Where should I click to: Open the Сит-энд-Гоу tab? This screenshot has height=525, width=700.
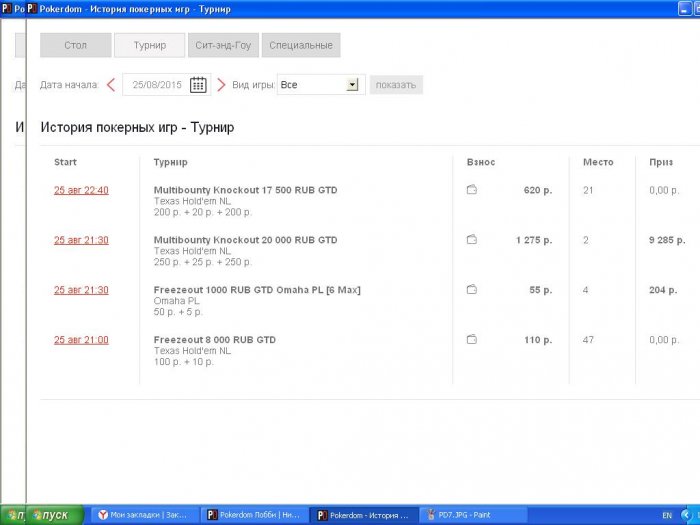(x=223, y=45)
